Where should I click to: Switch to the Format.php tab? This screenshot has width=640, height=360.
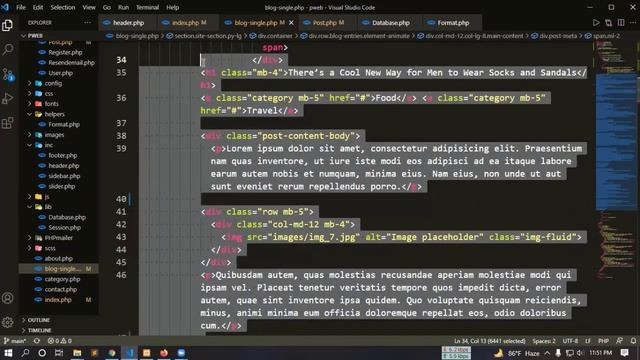click(453, 23)
